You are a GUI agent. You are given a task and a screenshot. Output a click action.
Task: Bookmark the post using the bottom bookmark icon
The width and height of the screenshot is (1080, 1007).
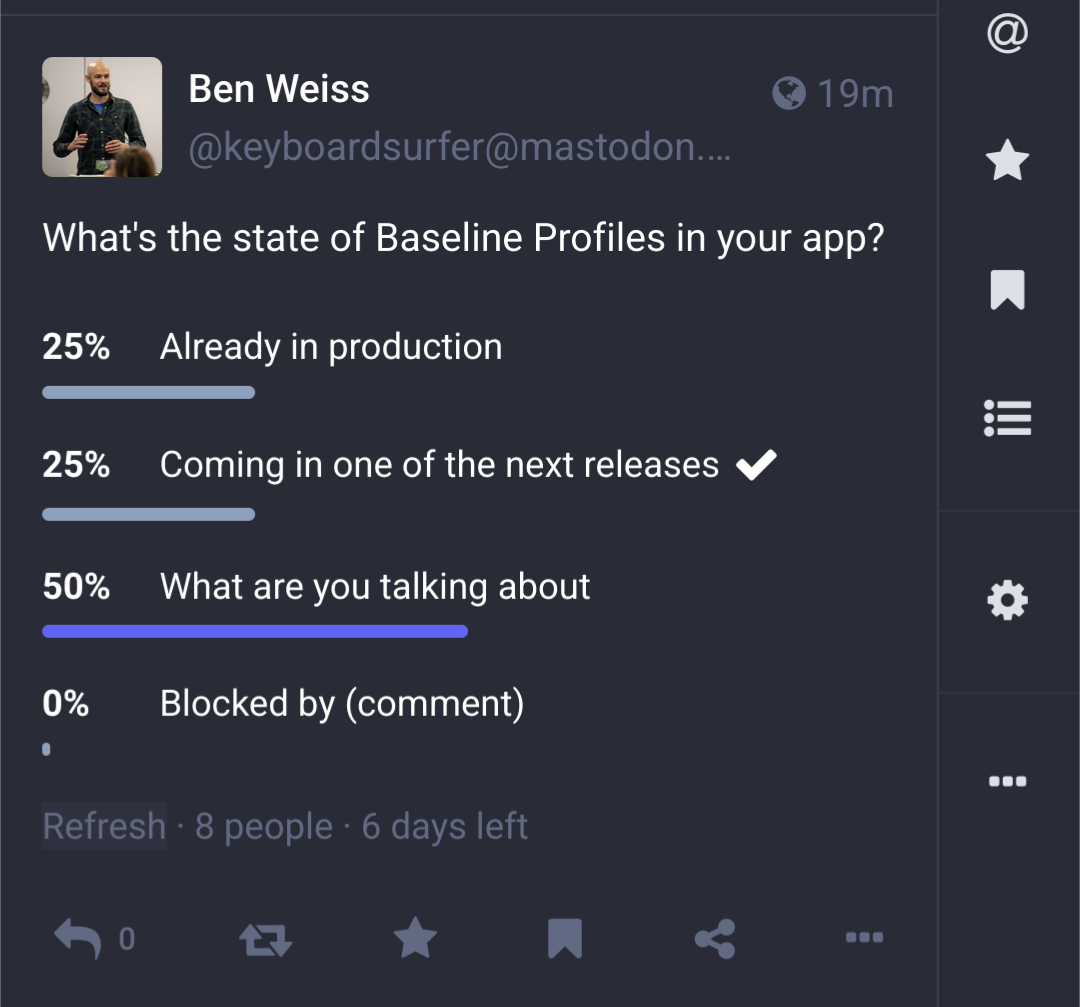564,939
